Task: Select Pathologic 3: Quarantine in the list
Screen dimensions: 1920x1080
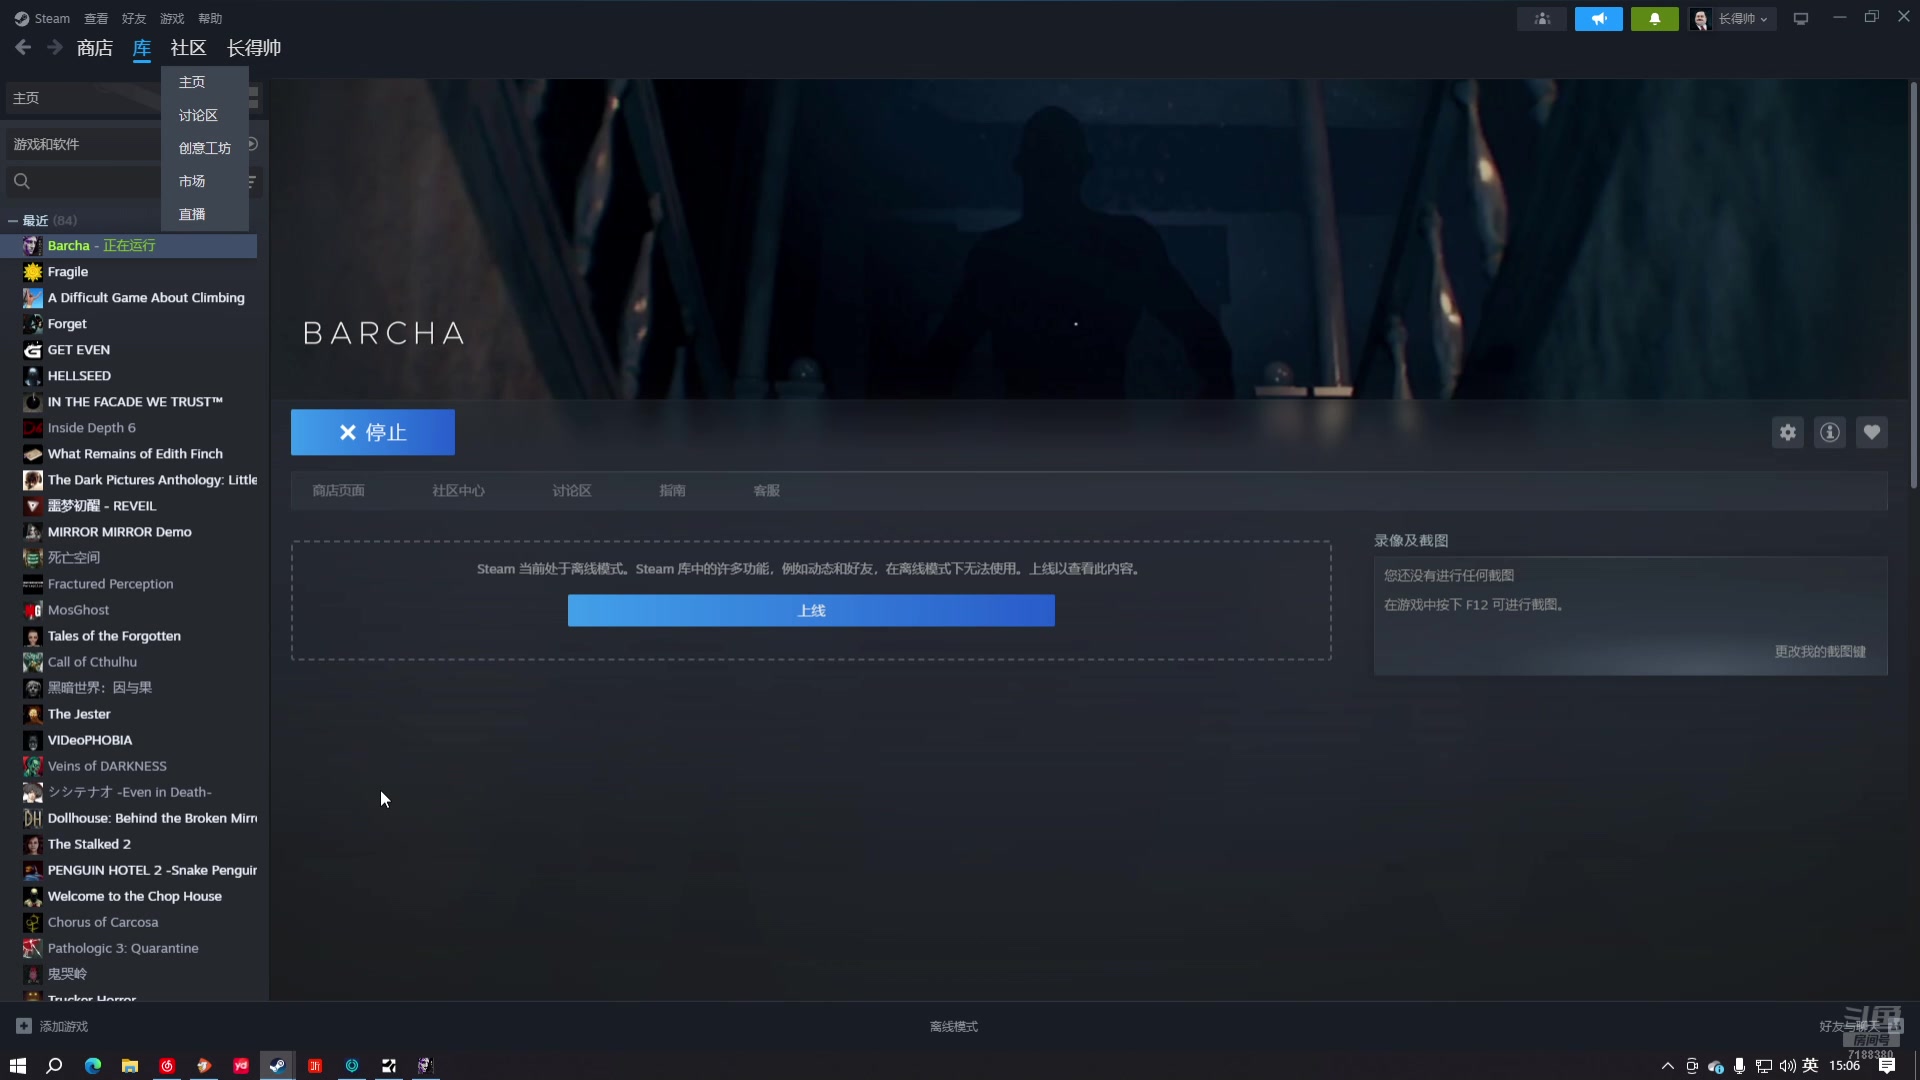Action: point(129,948)
